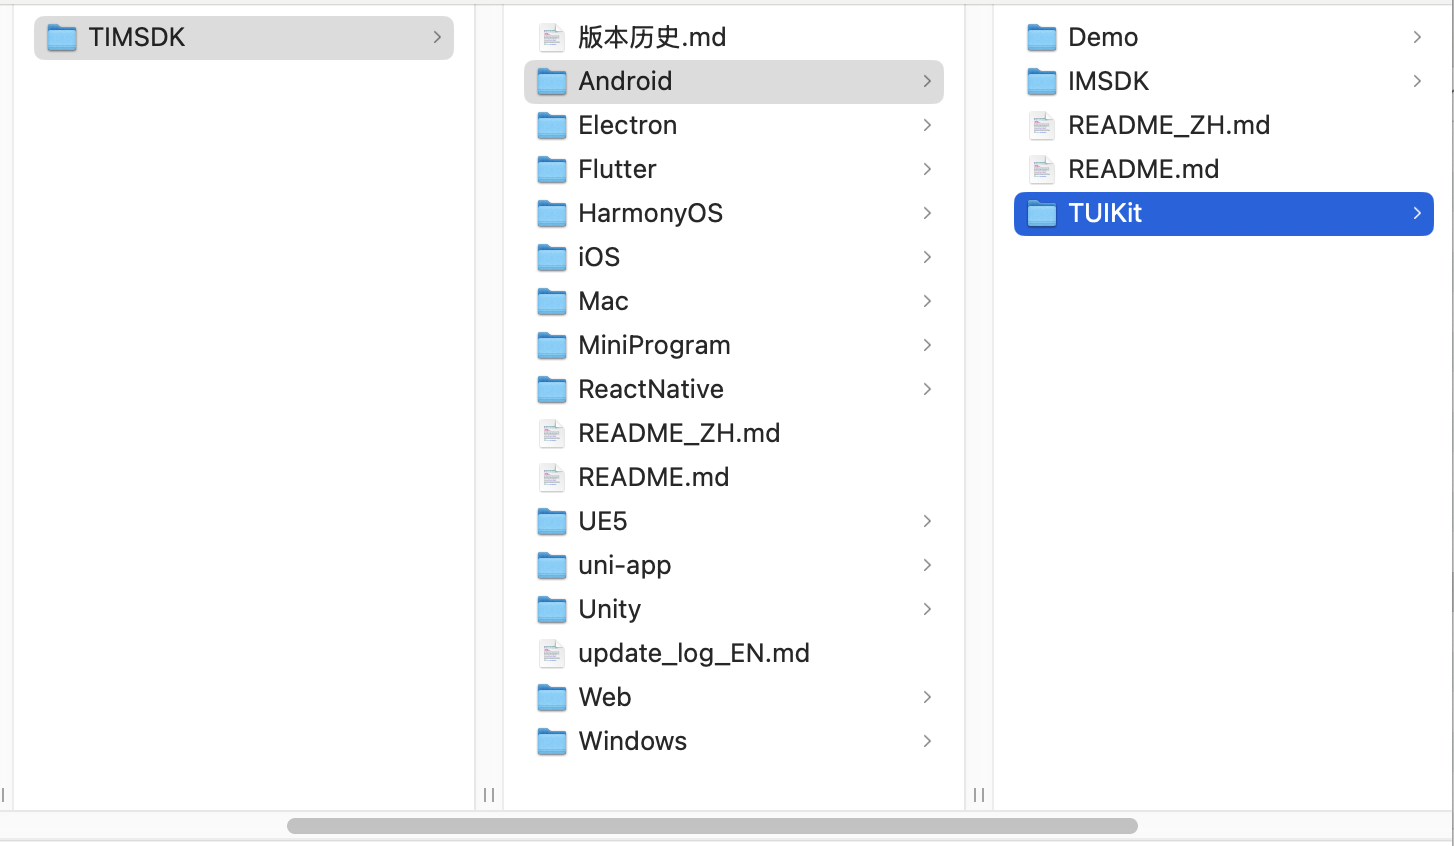
Task: Click the "ReactNative" folder name
Action: (651, 389)
